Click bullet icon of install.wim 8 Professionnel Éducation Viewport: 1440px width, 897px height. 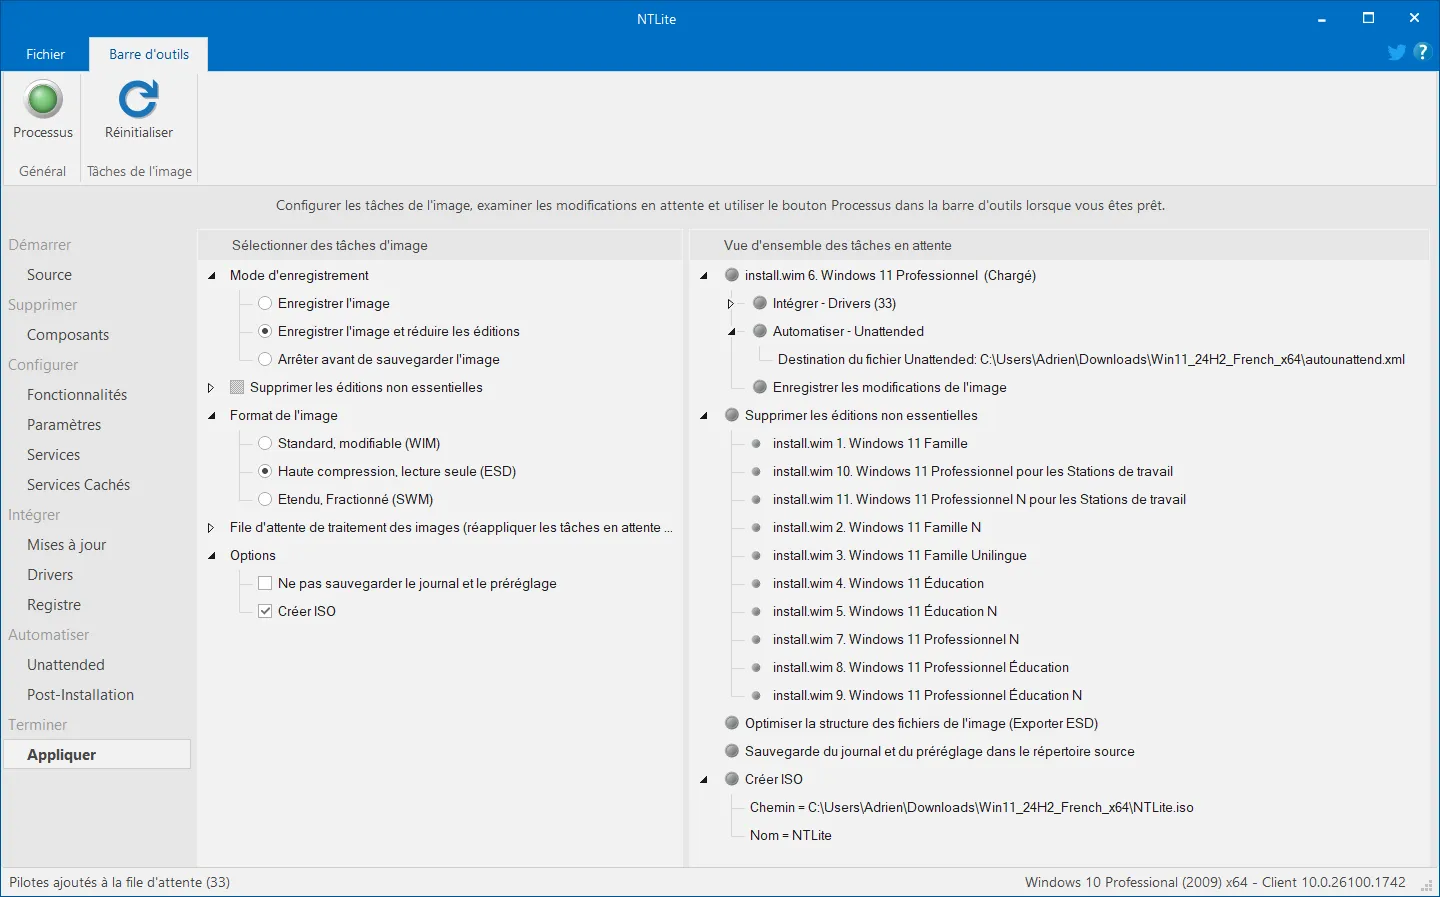[x=756, y=667]
